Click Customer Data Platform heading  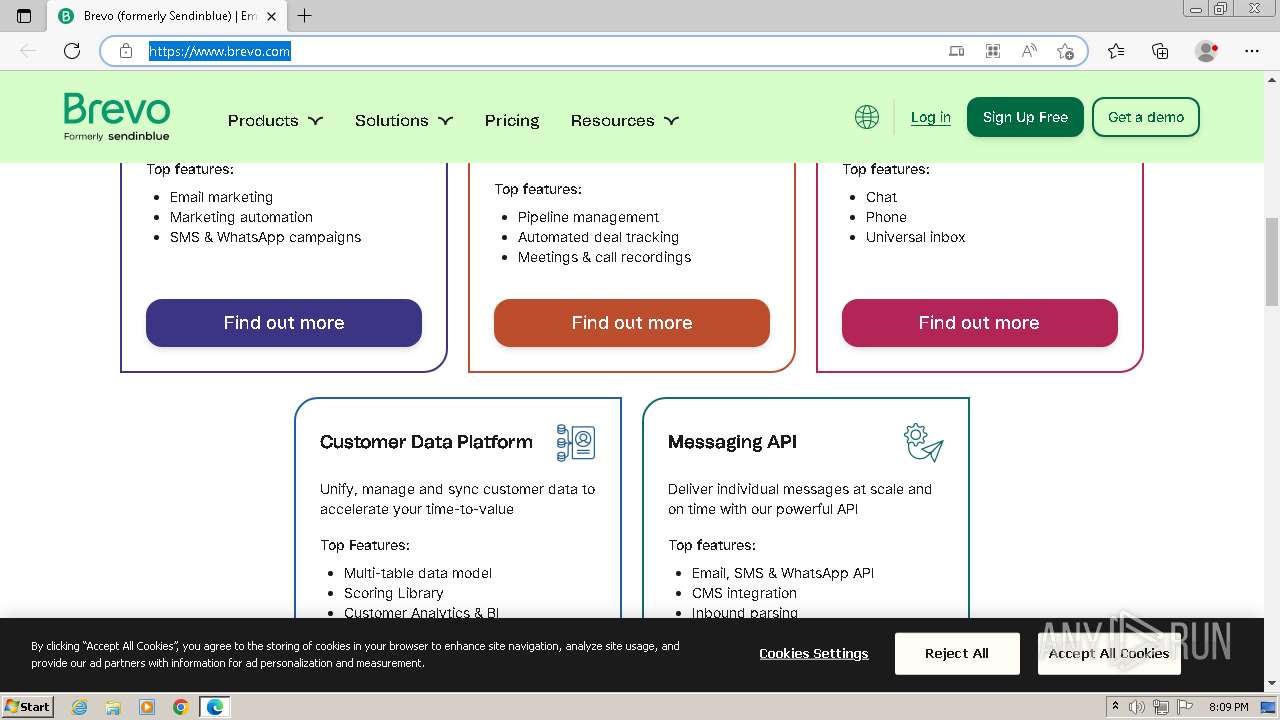(x=426, y=442)
